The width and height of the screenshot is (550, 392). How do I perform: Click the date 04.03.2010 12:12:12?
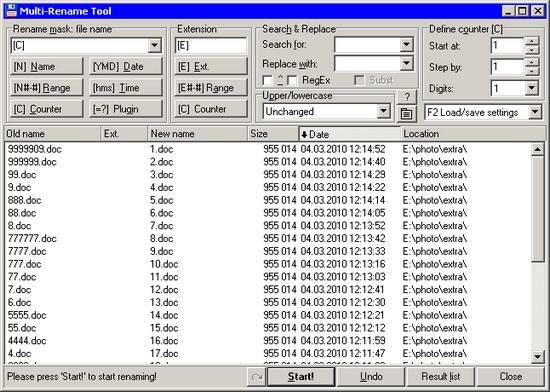tap(343, 328)
